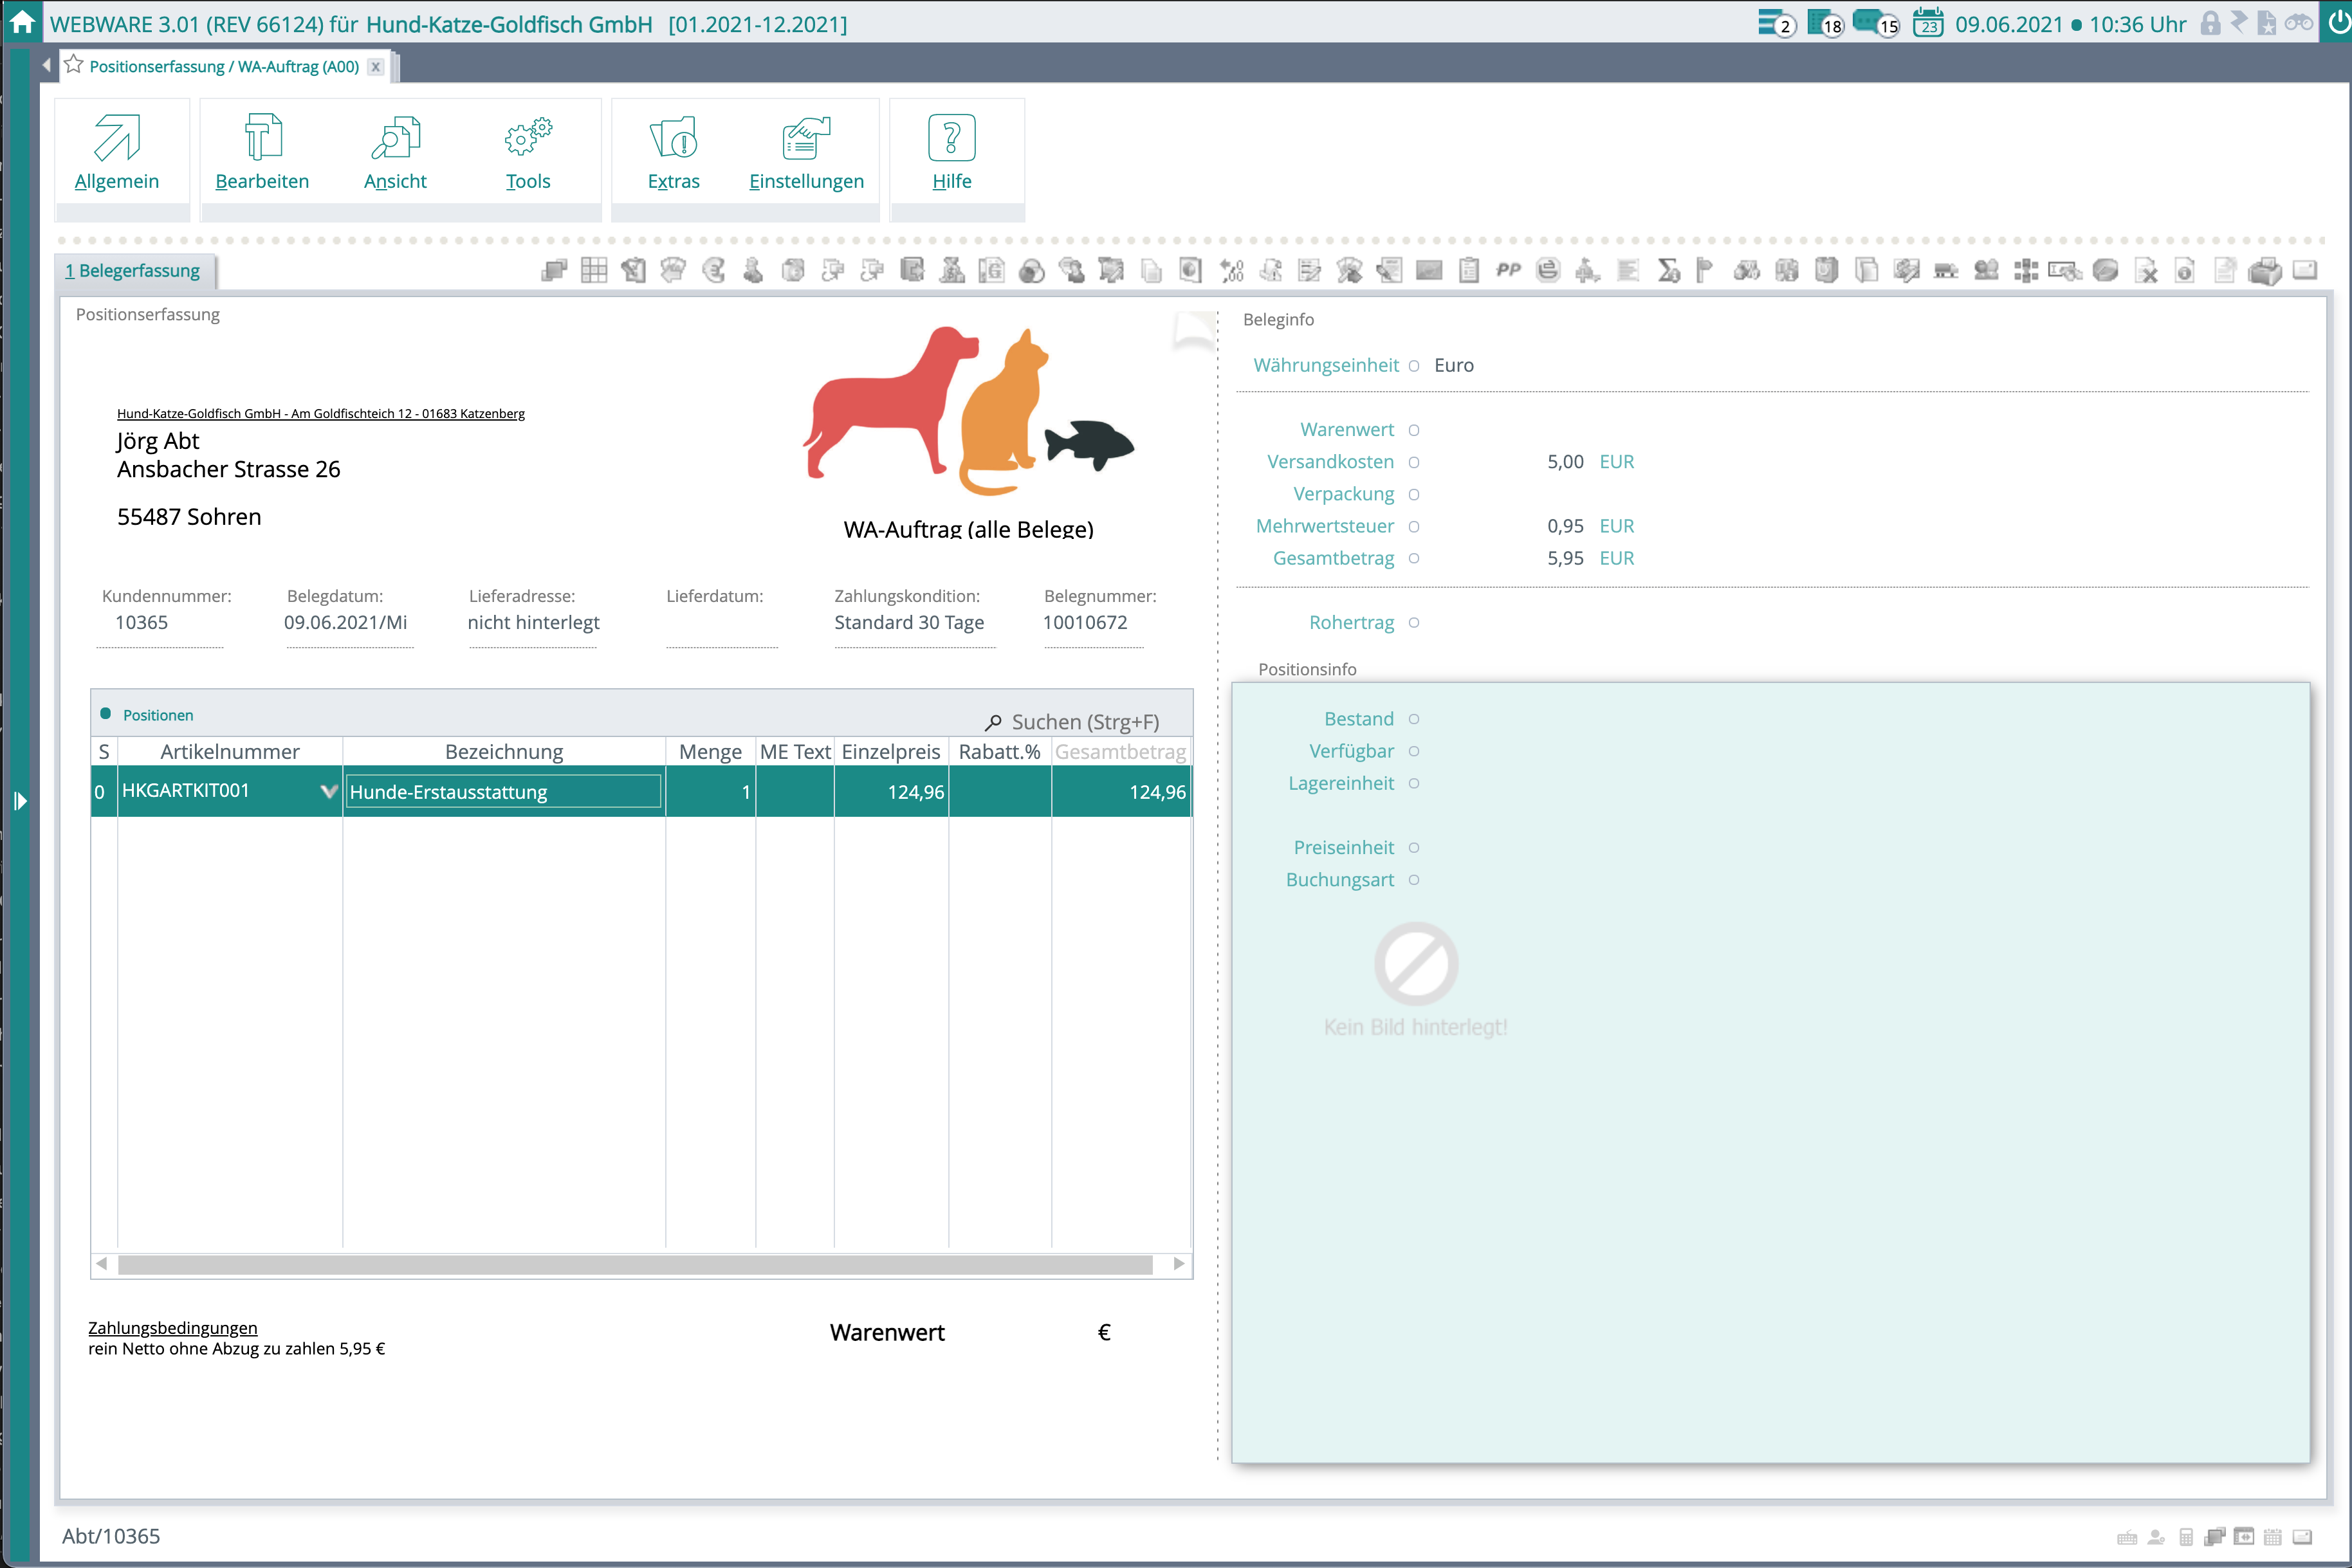Expand the left sidebar arrow

tap(20, 801)
